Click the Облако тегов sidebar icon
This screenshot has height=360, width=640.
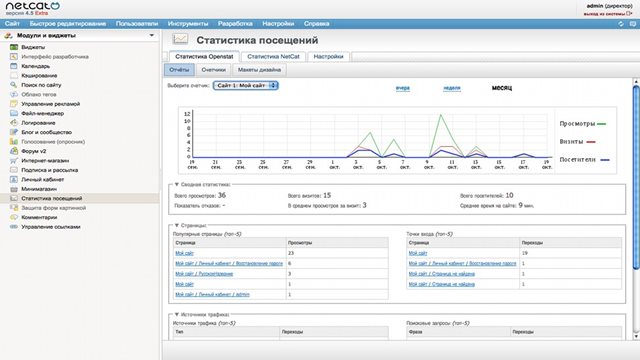(x=14, y=94)
